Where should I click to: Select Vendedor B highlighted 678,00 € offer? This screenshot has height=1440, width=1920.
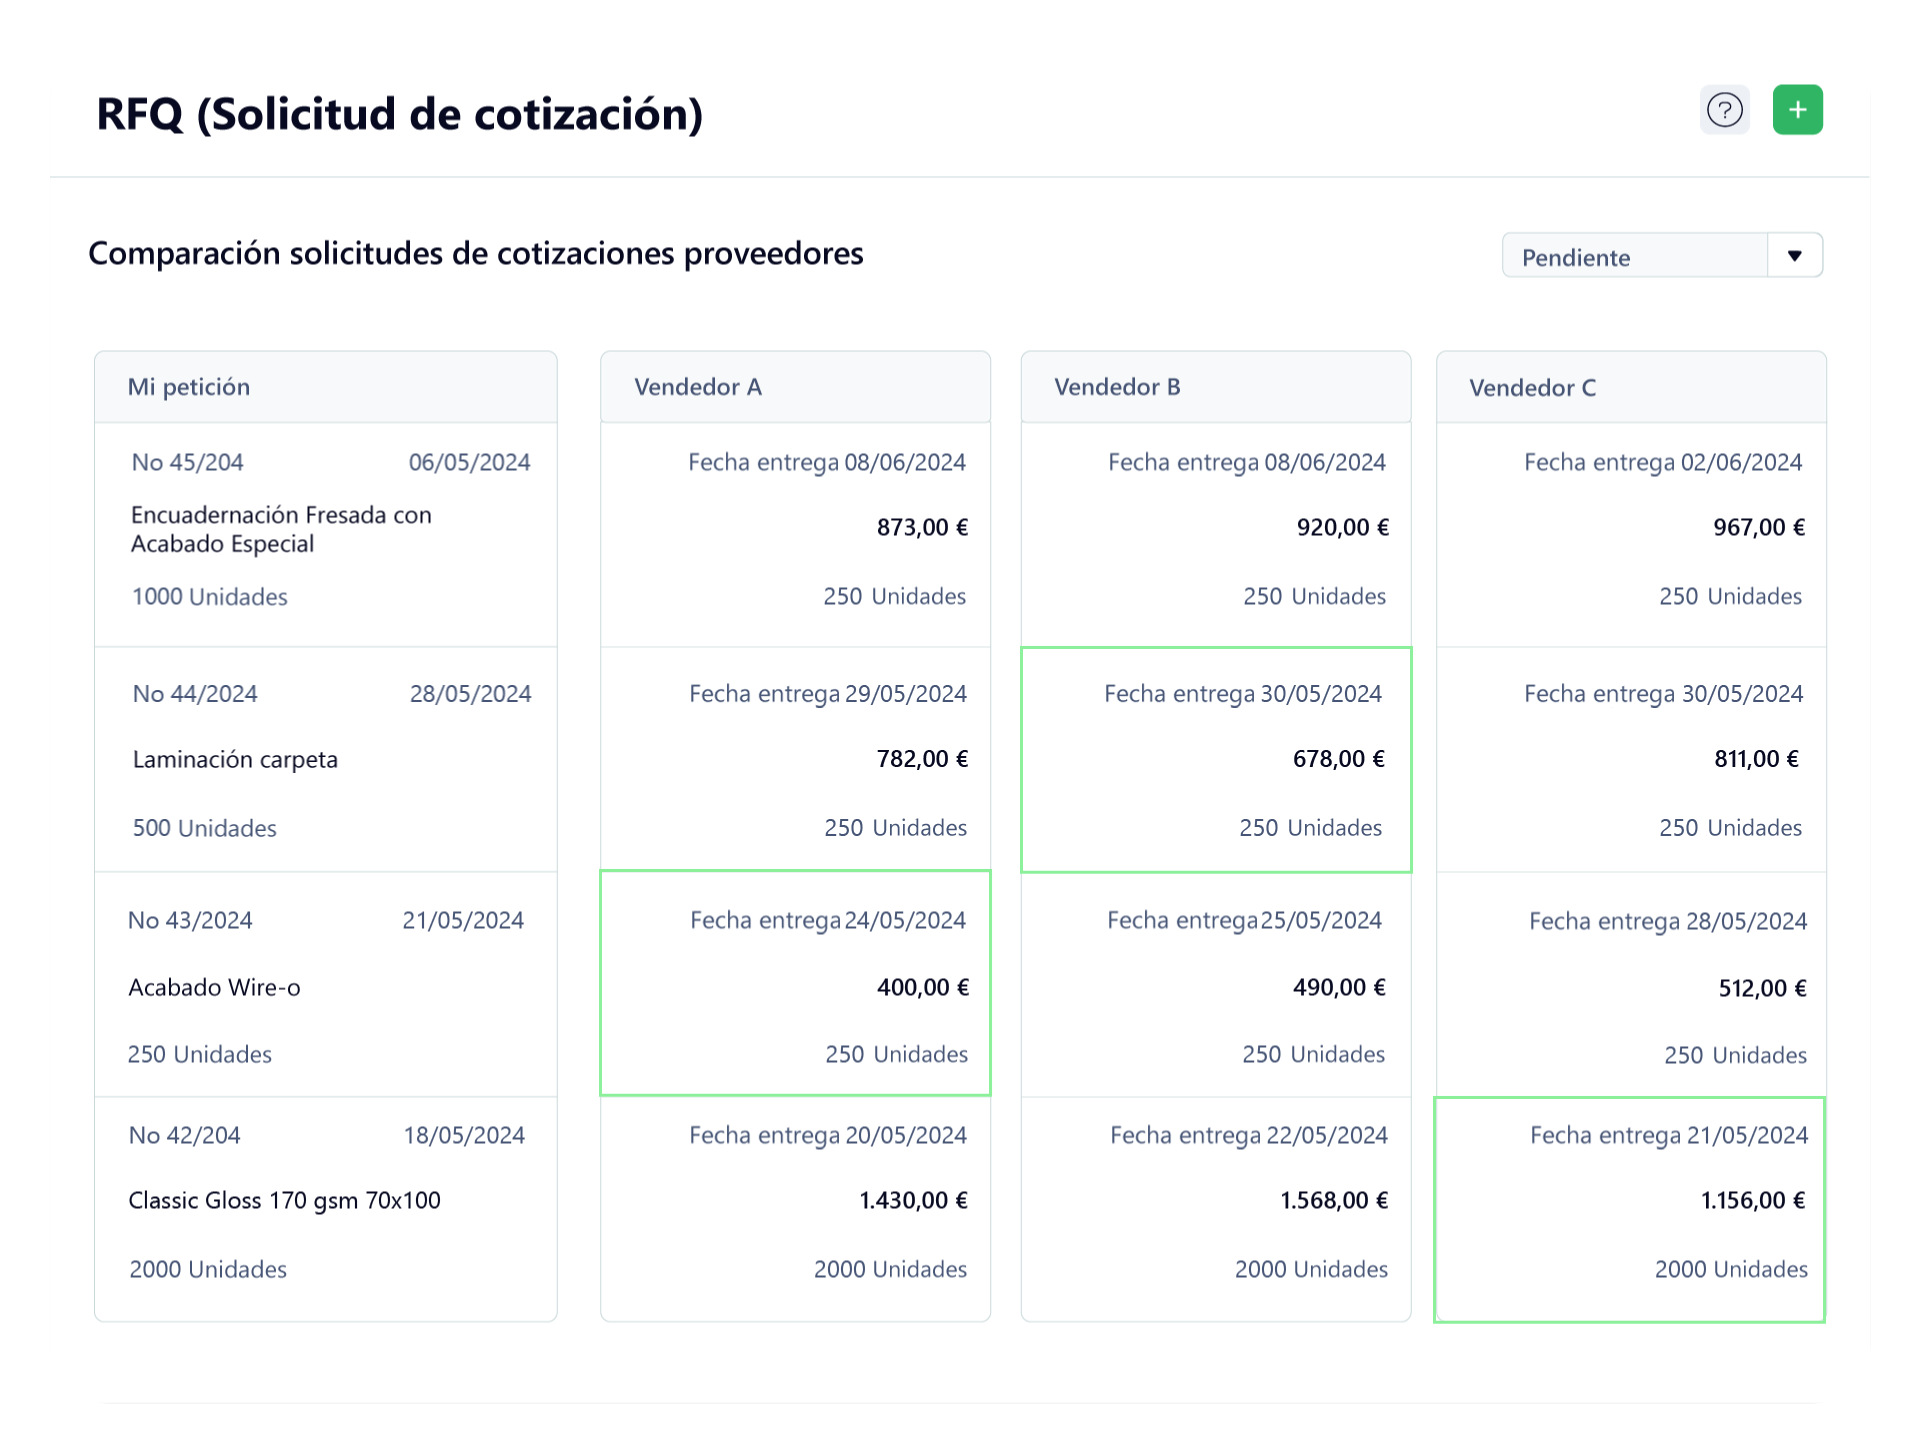pos(1216,760)
